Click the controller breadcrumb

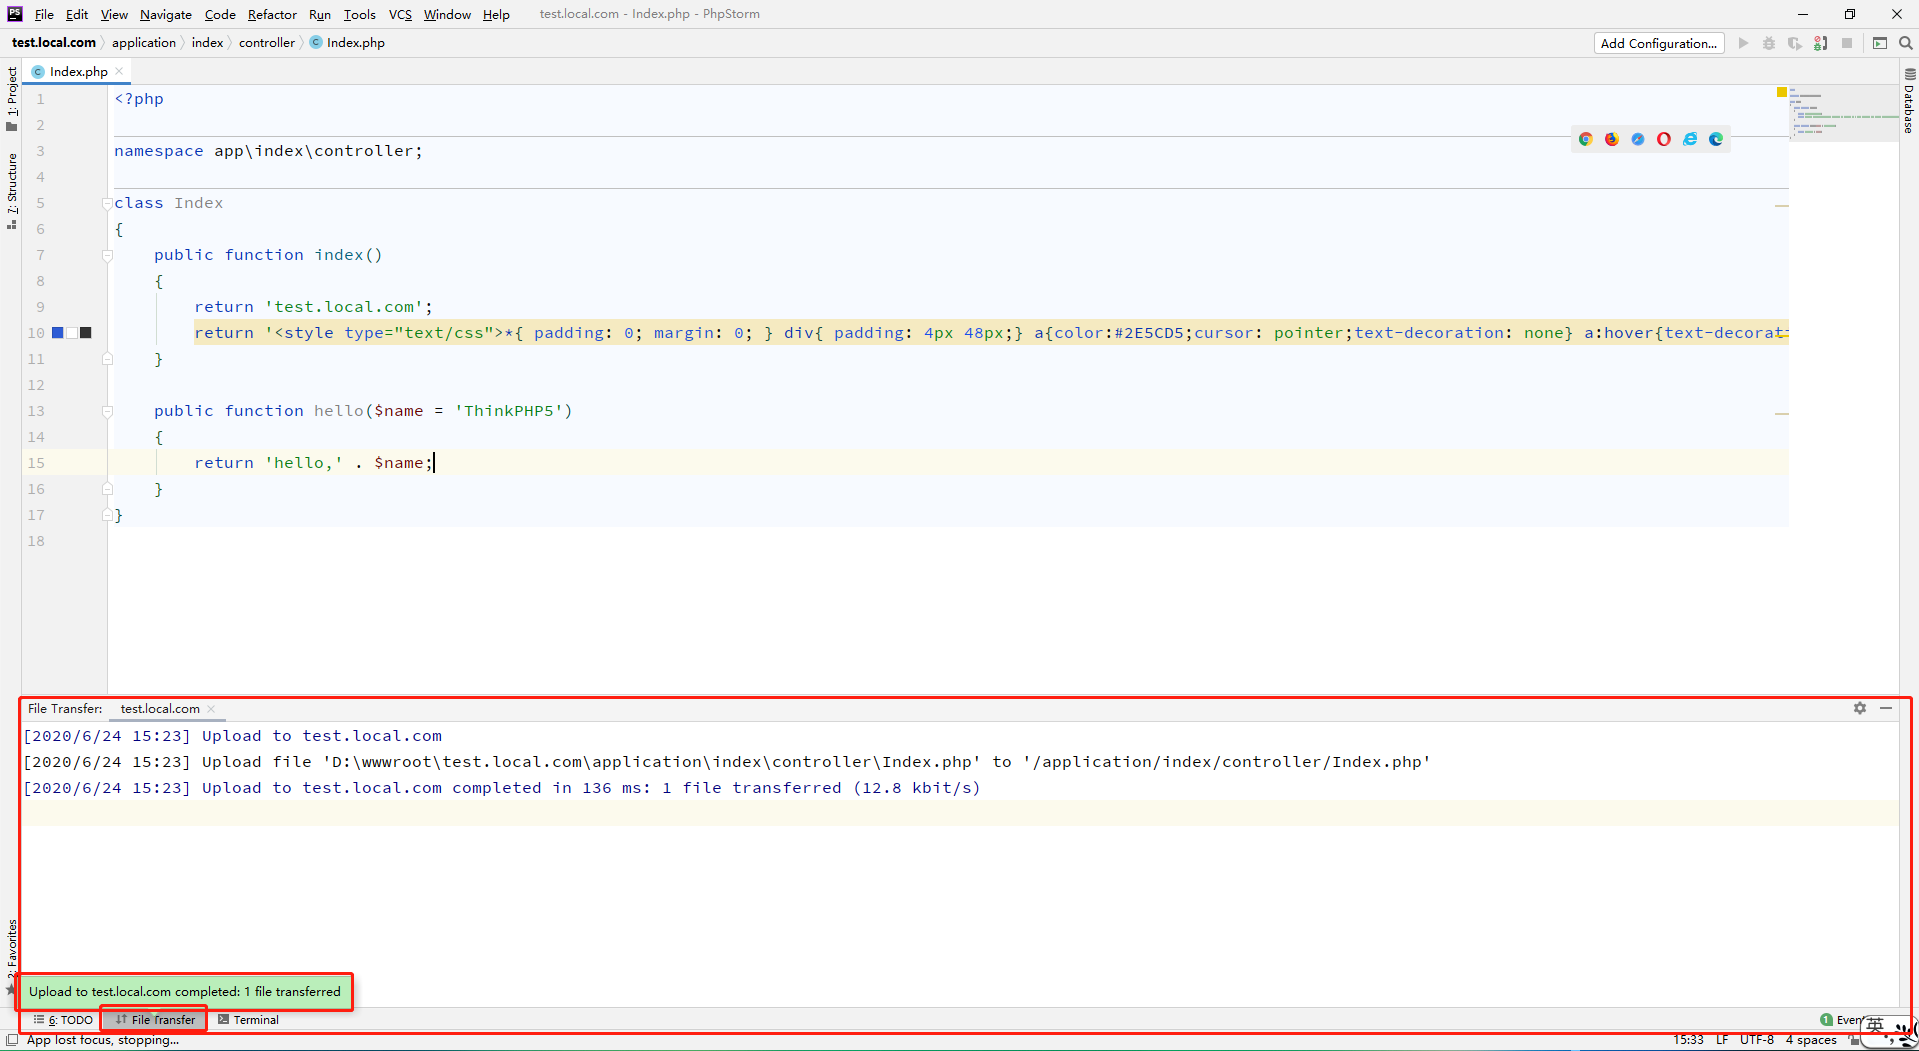point(267,42)
